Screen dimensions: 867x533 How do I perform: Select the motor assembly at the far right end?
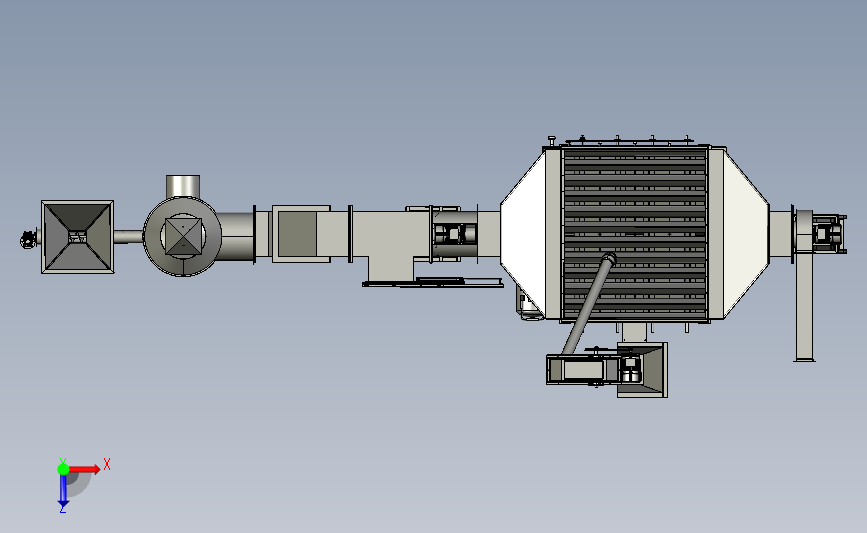(x=828, y=234)
